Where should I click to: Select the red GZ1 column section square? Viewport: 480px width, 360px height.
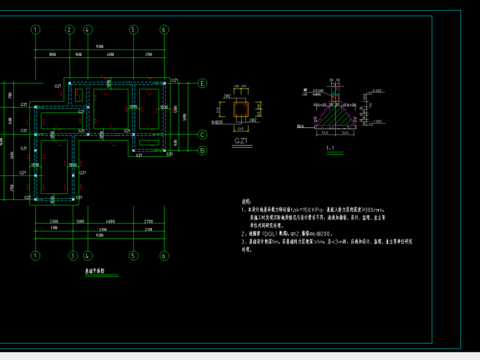[x=240, y=109]
